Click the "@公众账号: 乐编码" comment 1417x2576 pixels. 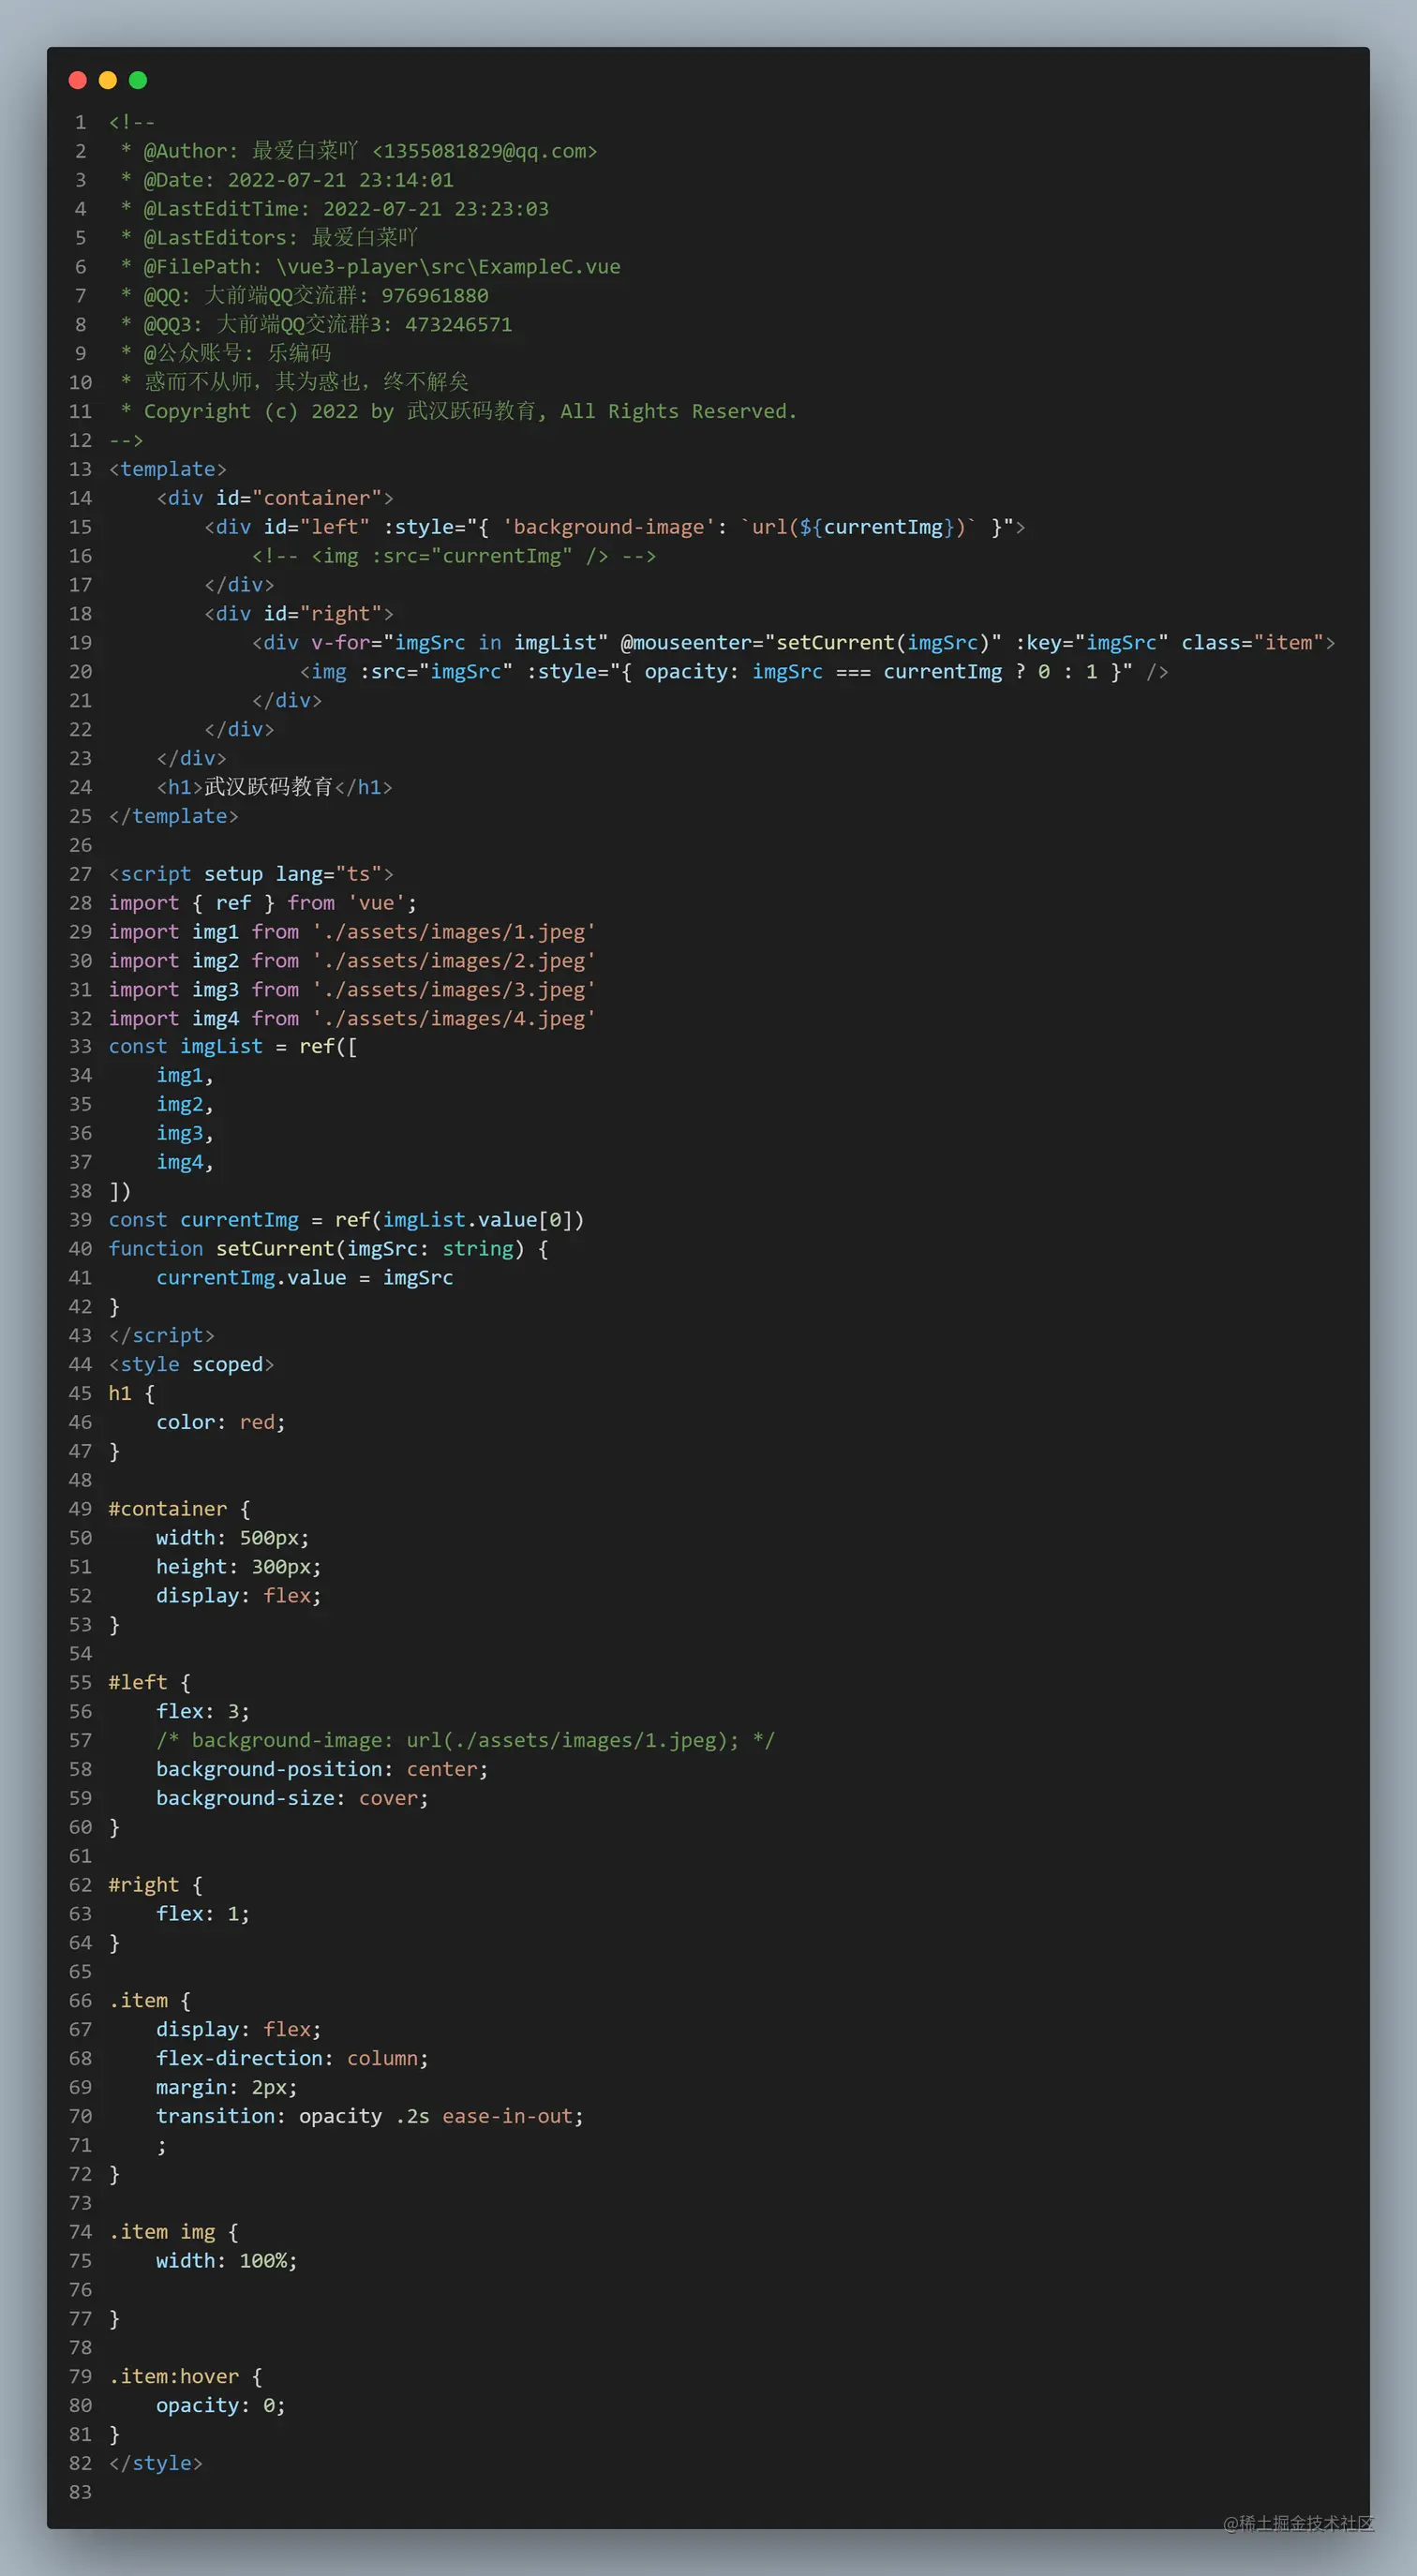point(237,353)
